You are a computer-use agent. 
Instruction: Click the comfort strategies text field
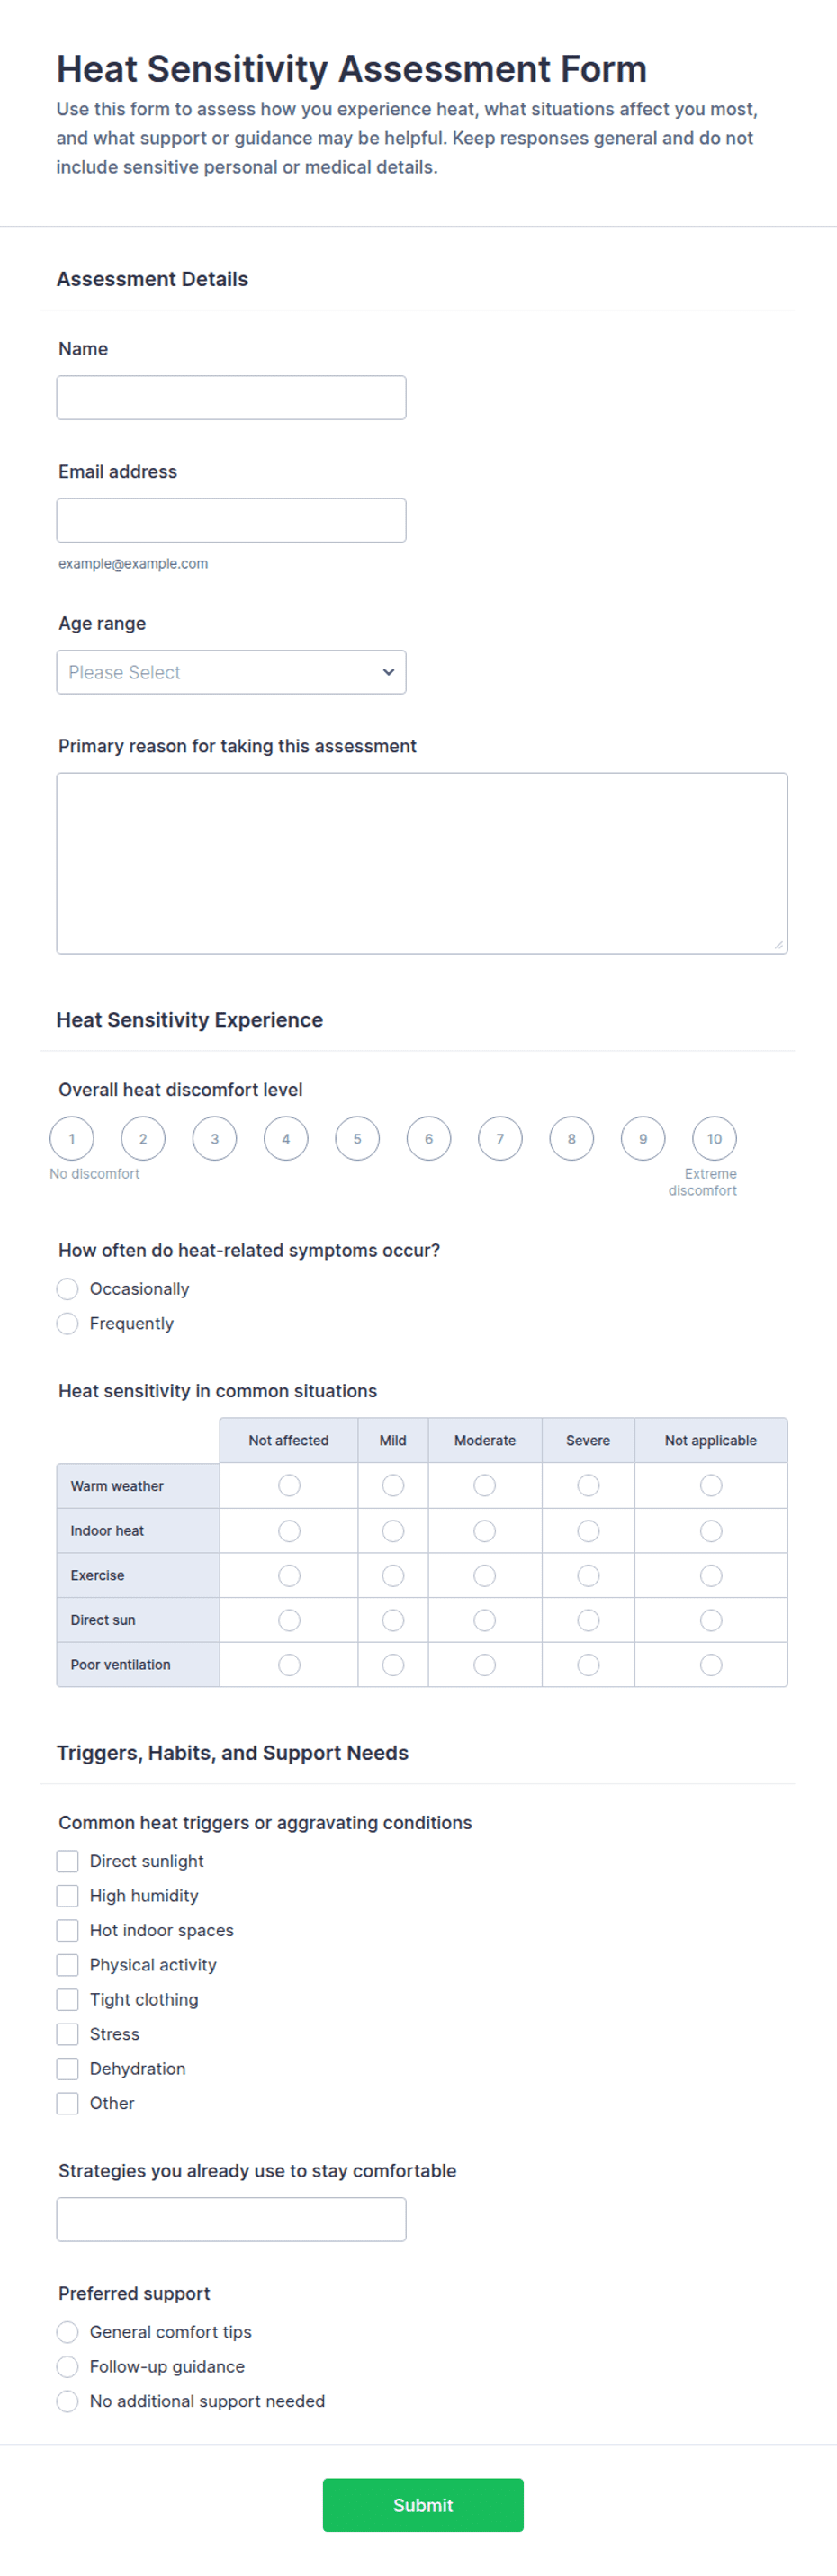coord(231,2220)
